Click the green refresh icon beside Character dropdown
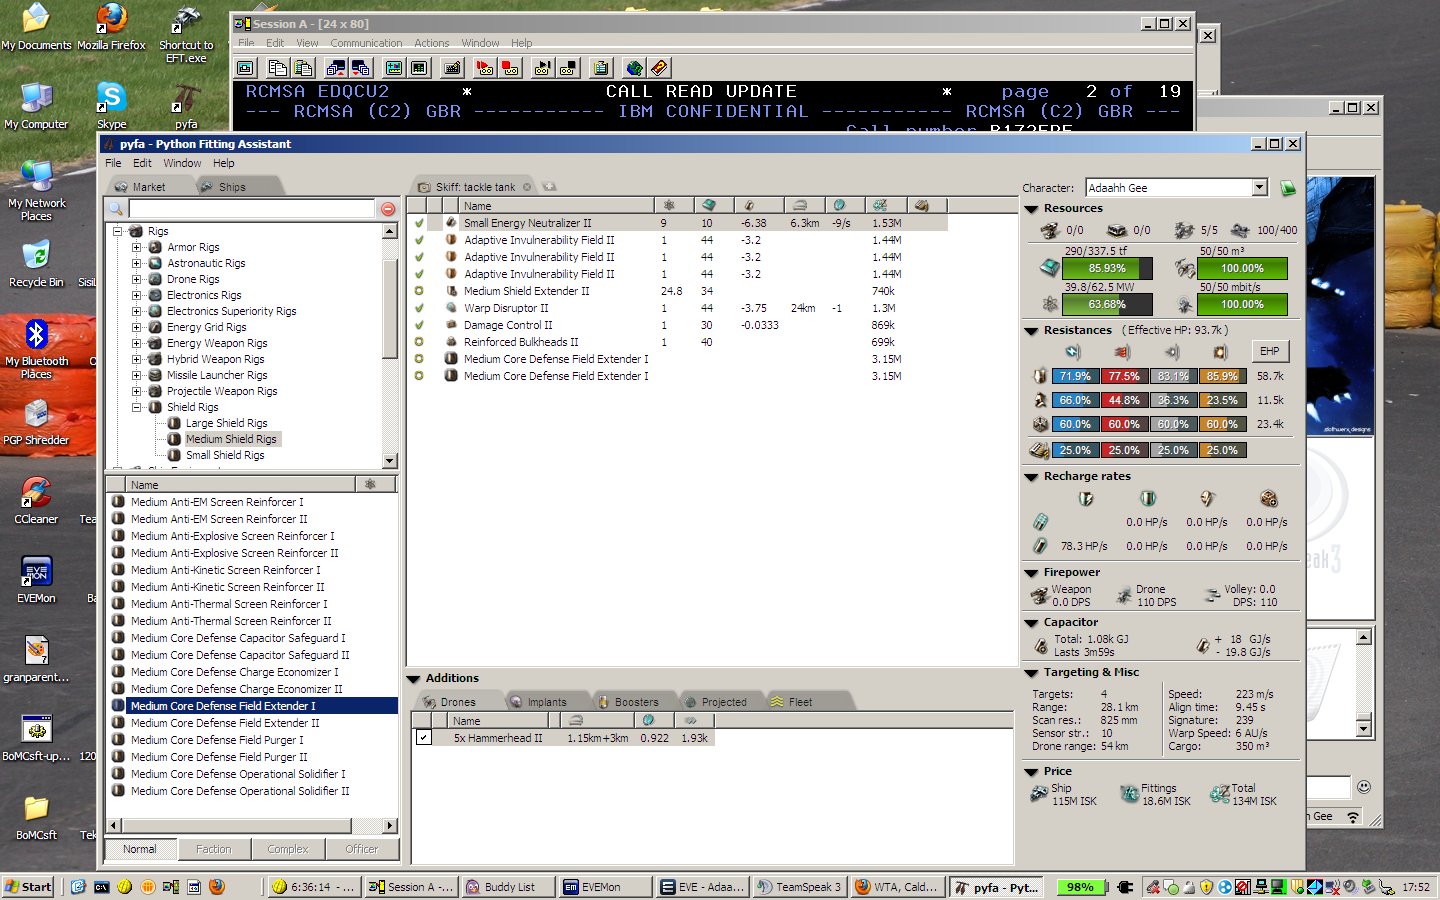This screenshot has height=900, width=1440. tap(1288, 188)
